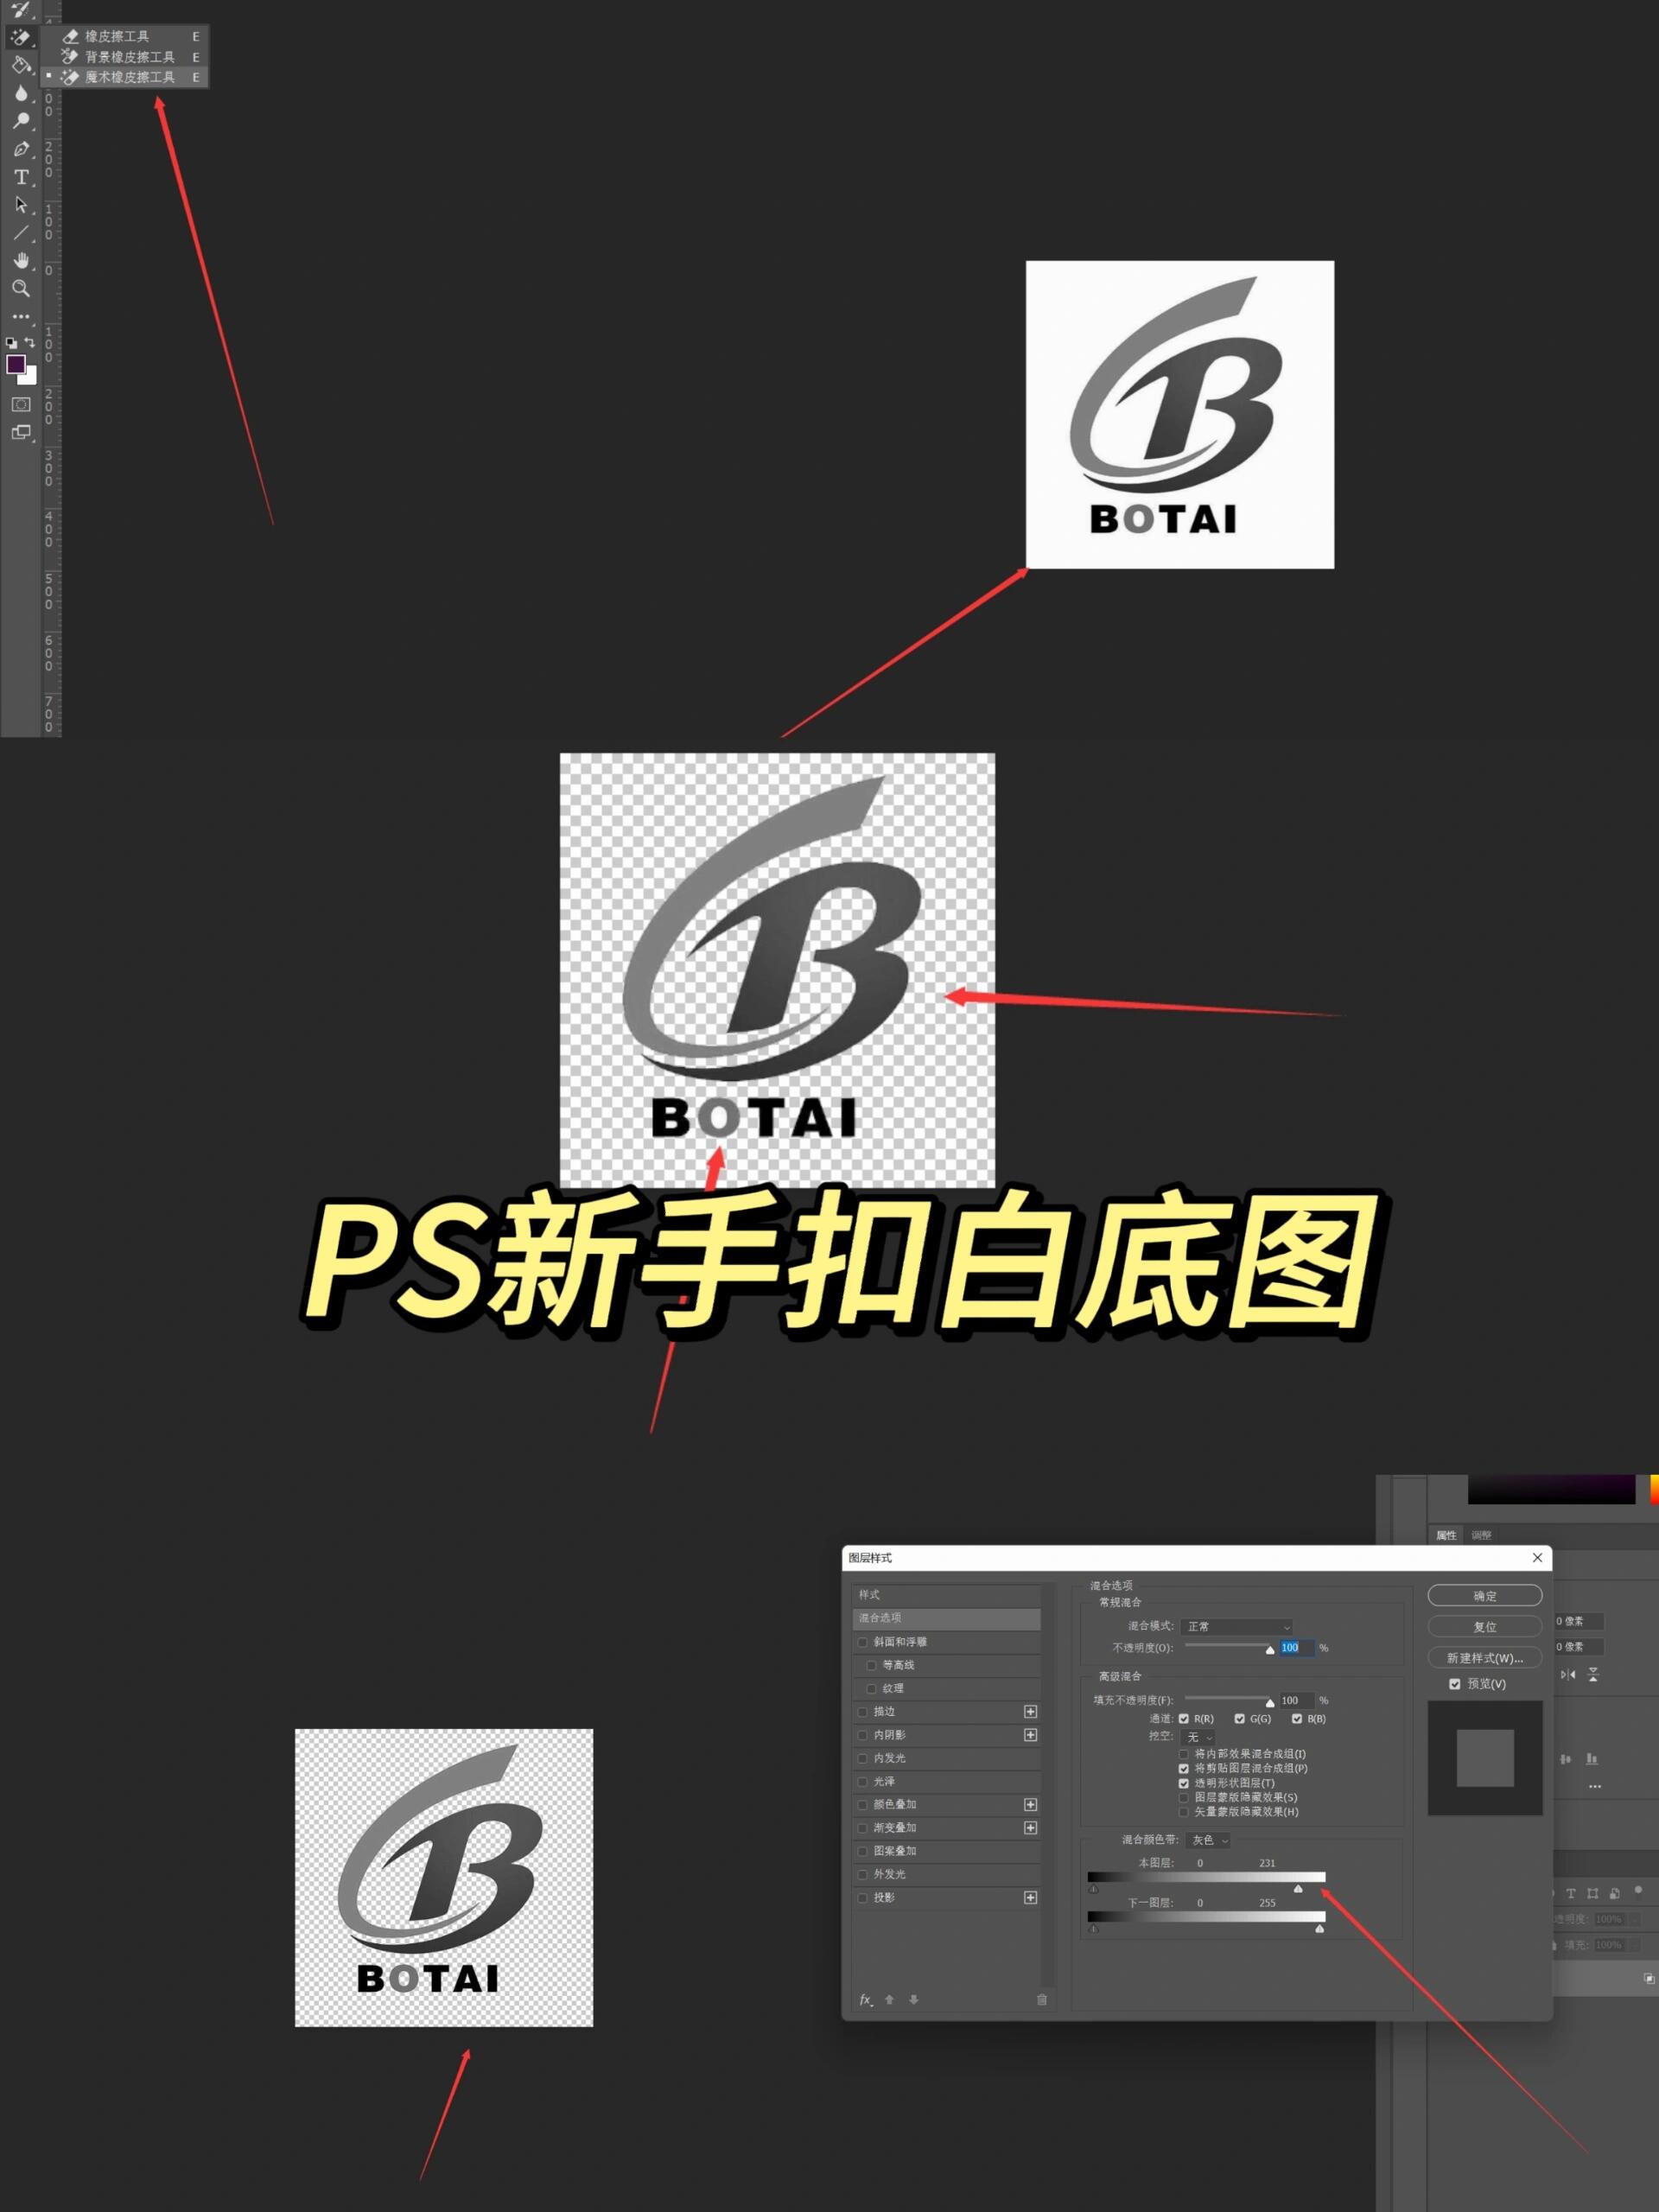Click the 新建样式(W)... button

click(1485, 1658)
